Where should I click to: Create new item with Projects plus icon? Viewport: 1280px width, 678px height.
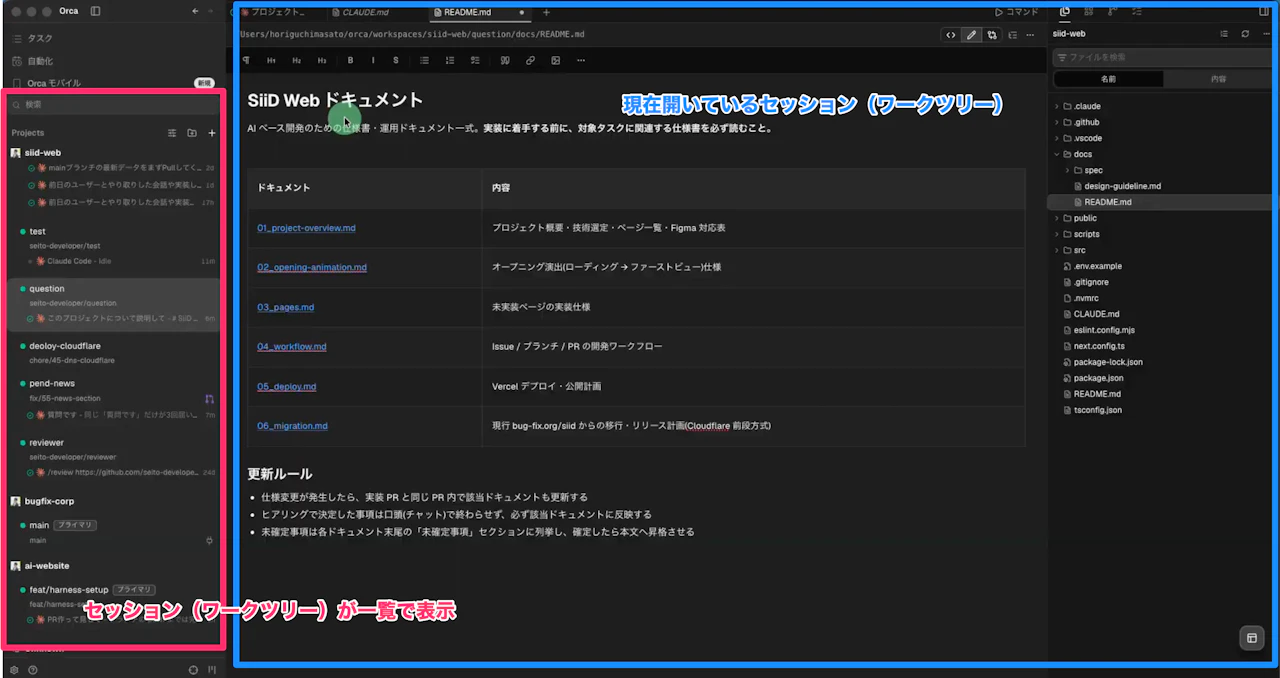[x=211, y=133]
